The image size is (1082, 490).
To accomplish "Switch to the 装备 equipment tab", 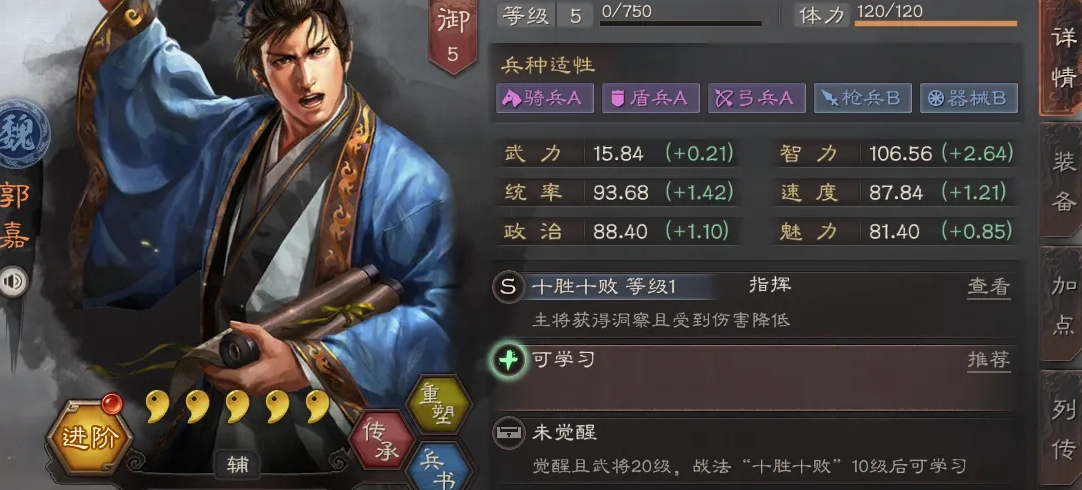I will pos(1063,181).
